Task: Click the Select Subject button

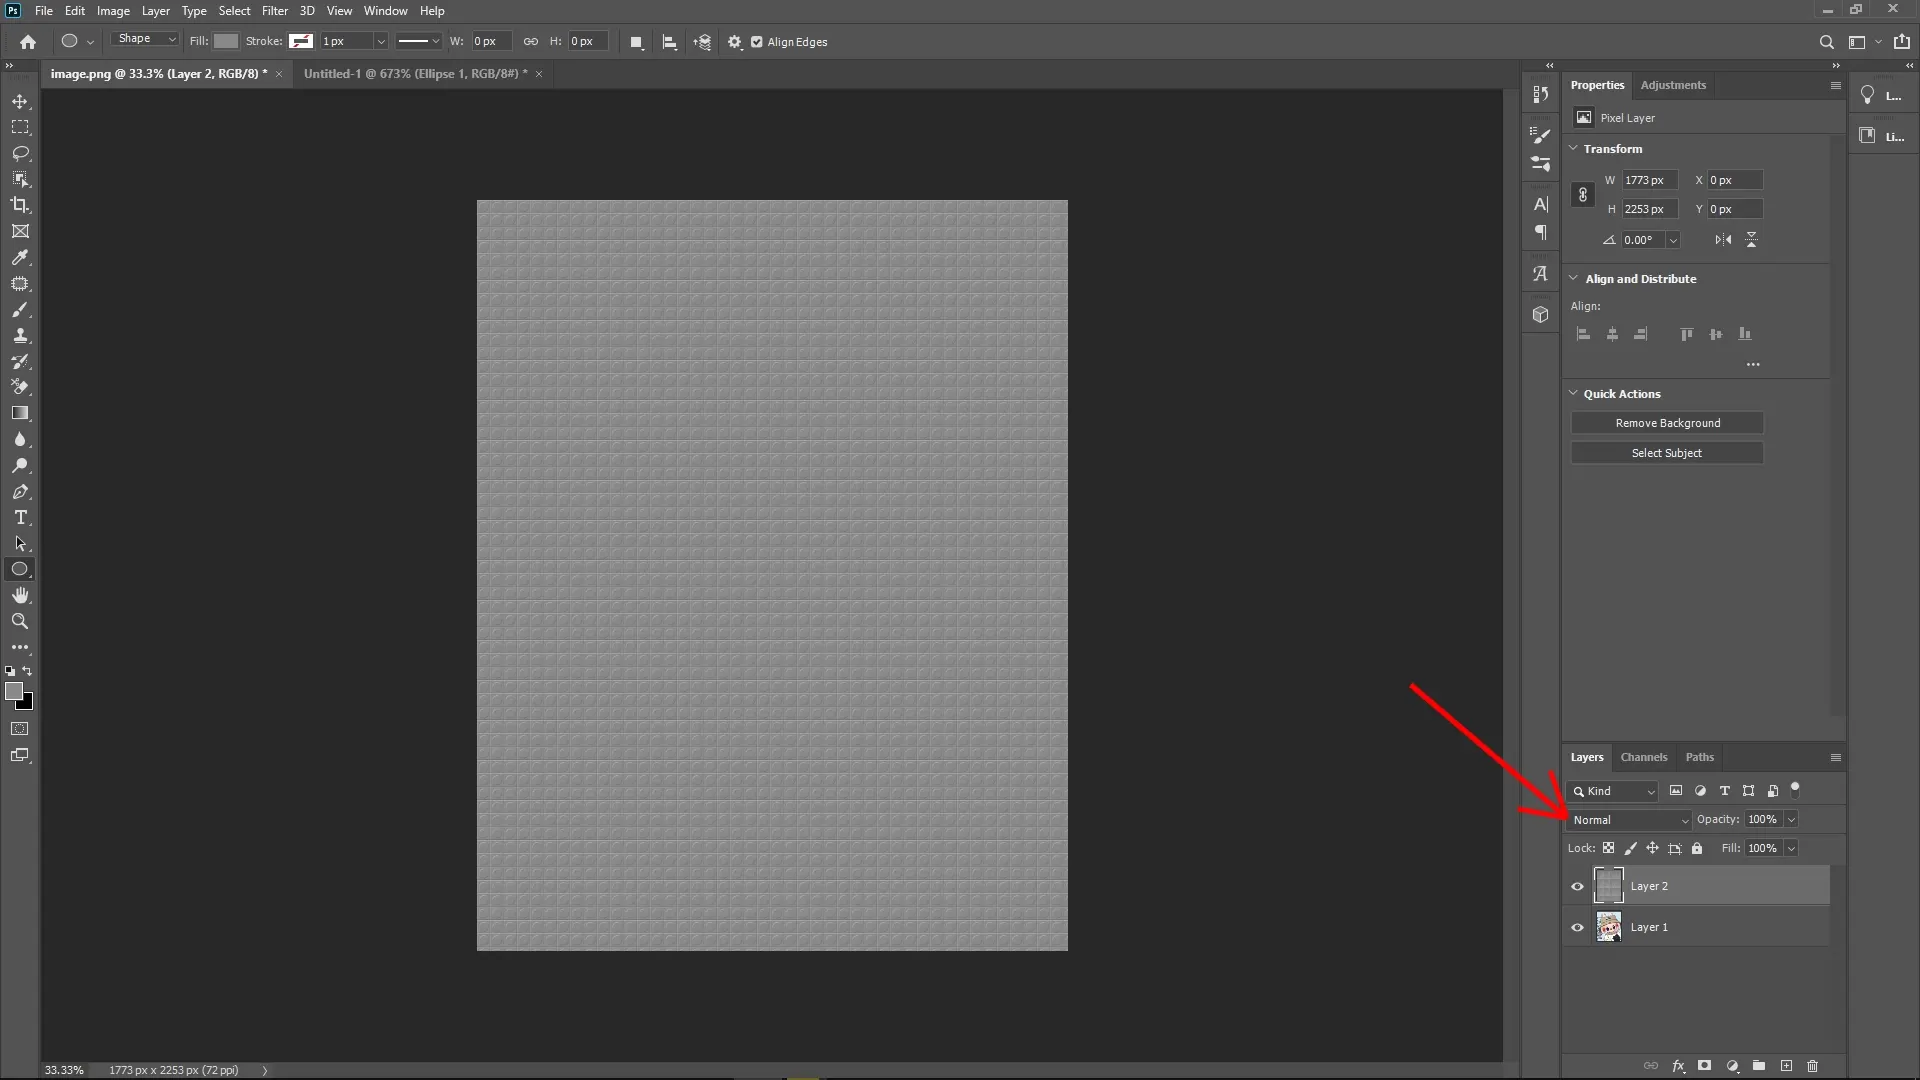Action: coord(1667,452)
